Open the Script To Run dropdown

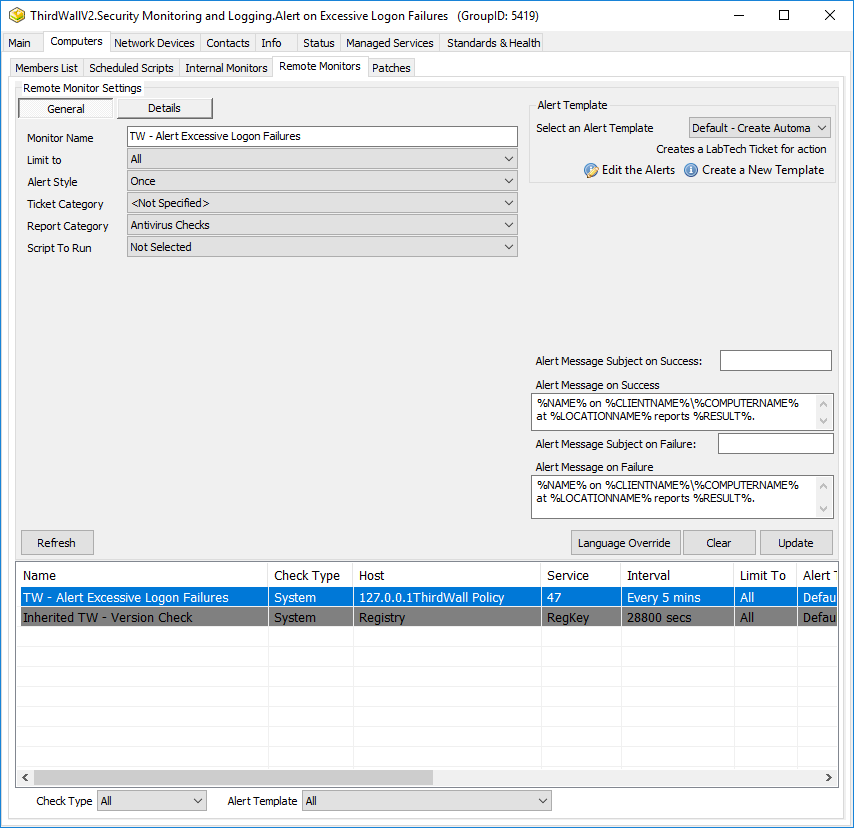pyautogui.click(x=322, y=247)
